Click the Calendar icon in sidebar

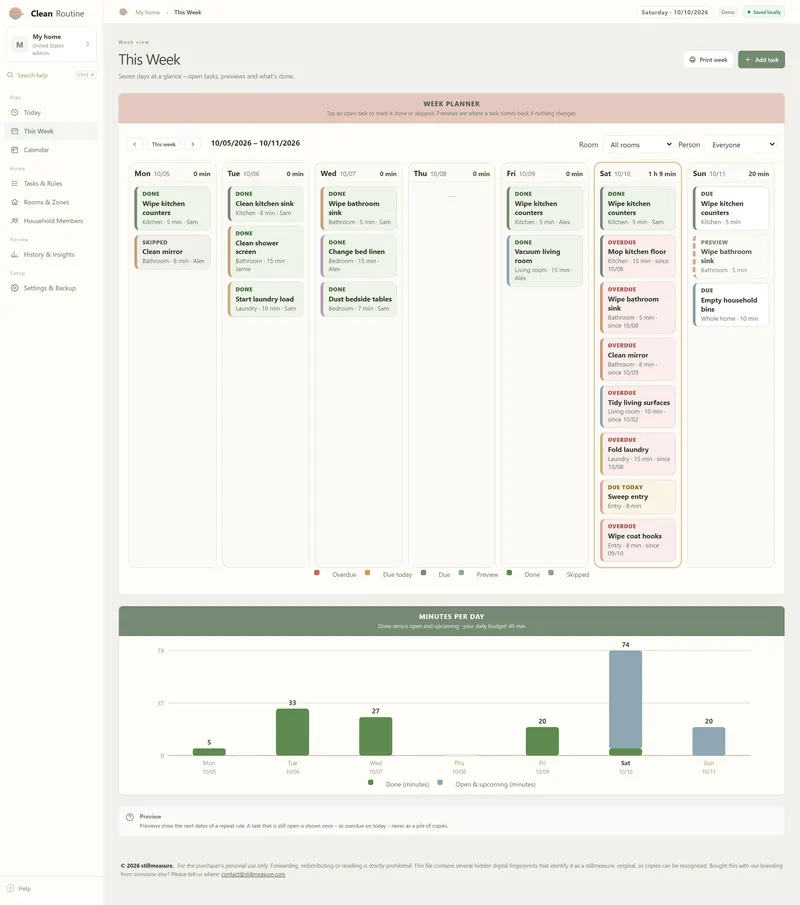coord(14,149)
